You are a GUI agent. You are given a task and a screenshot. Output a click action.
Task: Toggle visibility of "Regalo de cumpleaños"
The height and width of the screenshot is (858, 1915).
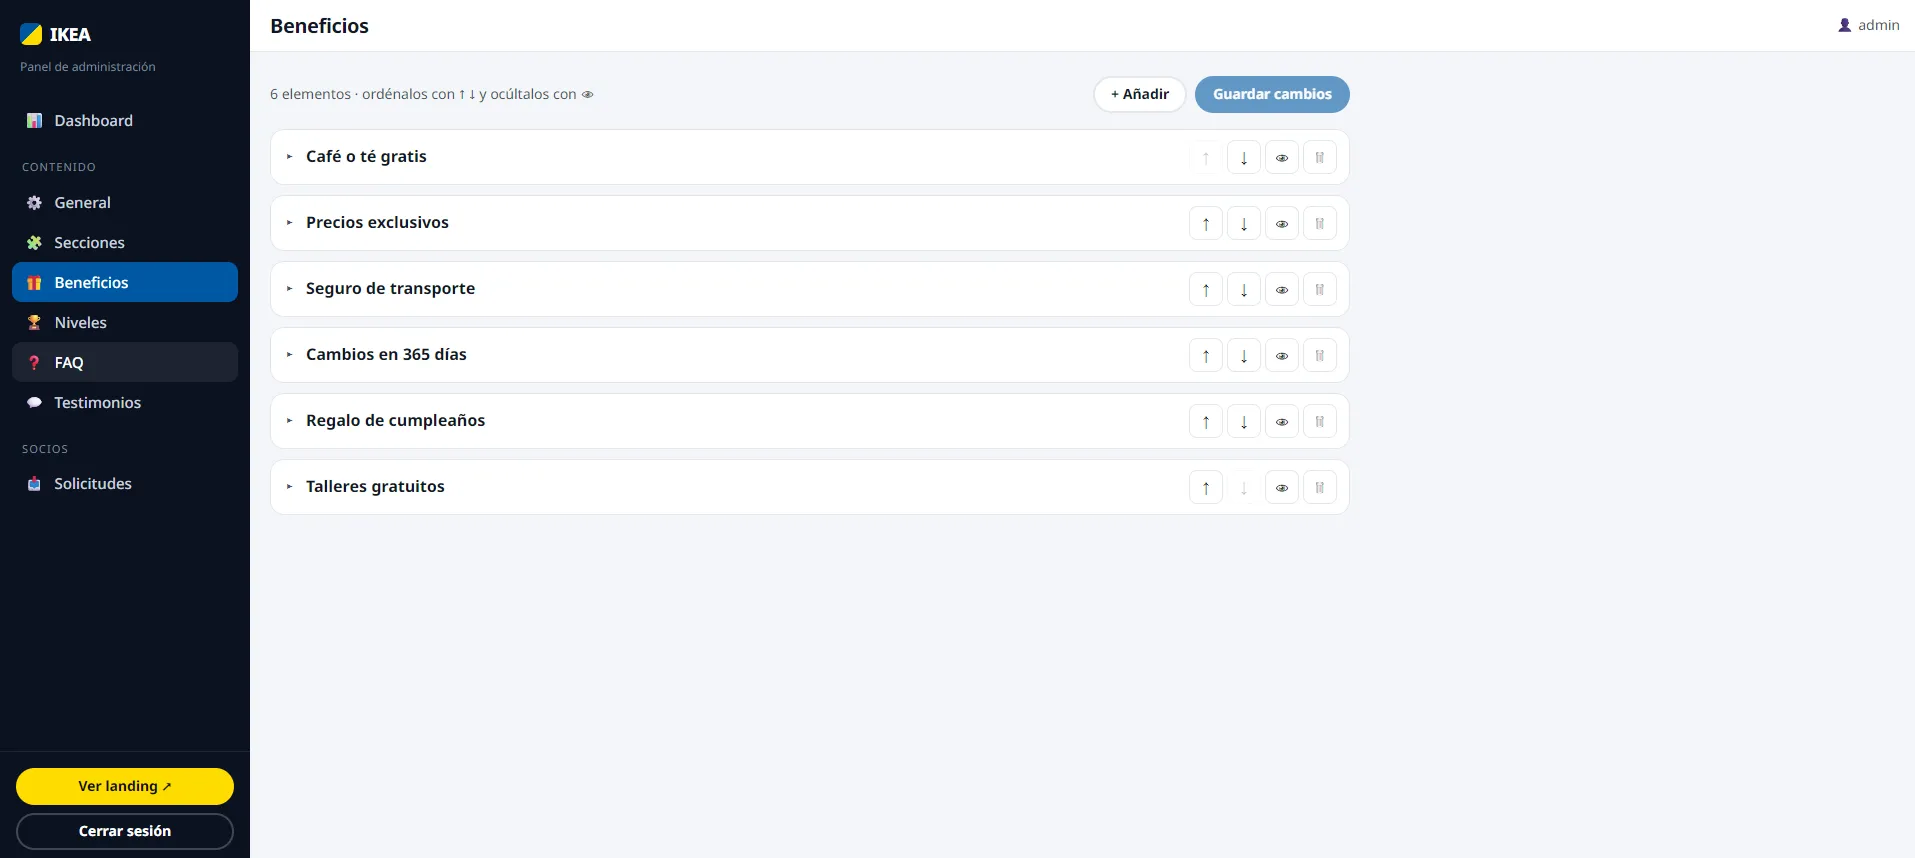(x=1282, y=421)
